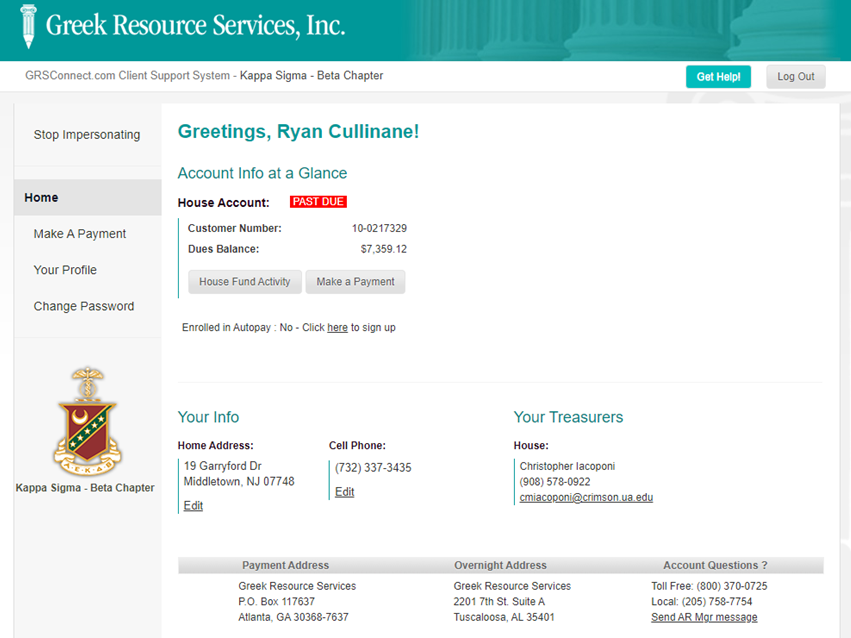Go to Home in sidebar
The image size is (851, 638).
tap(87, 197)
